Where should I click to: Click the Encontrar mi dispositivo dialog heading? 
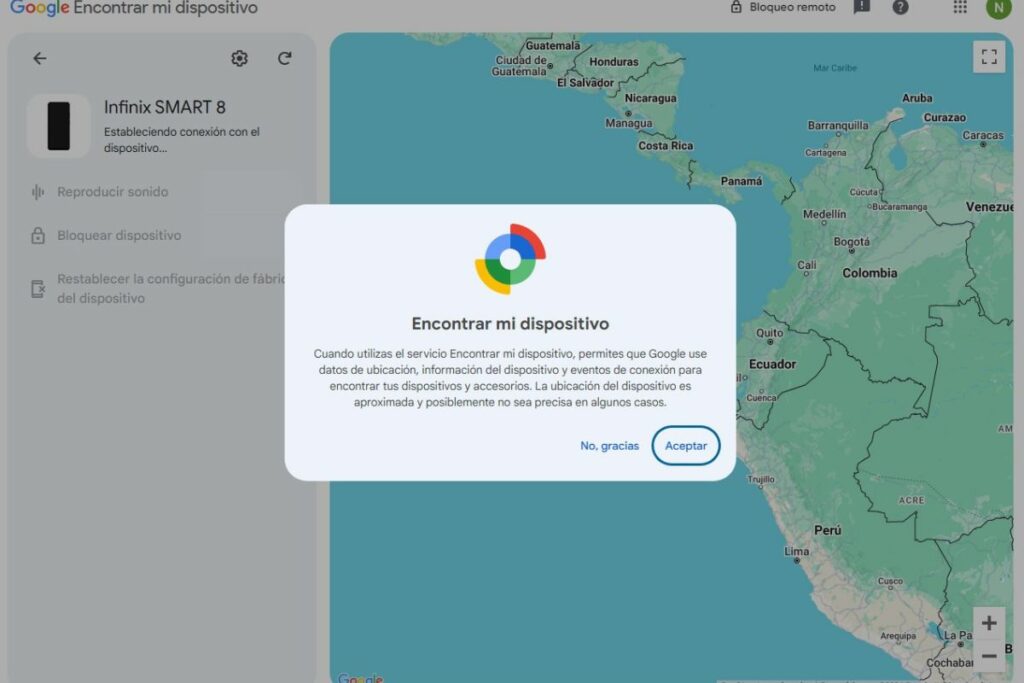click(x=510, y=324)
